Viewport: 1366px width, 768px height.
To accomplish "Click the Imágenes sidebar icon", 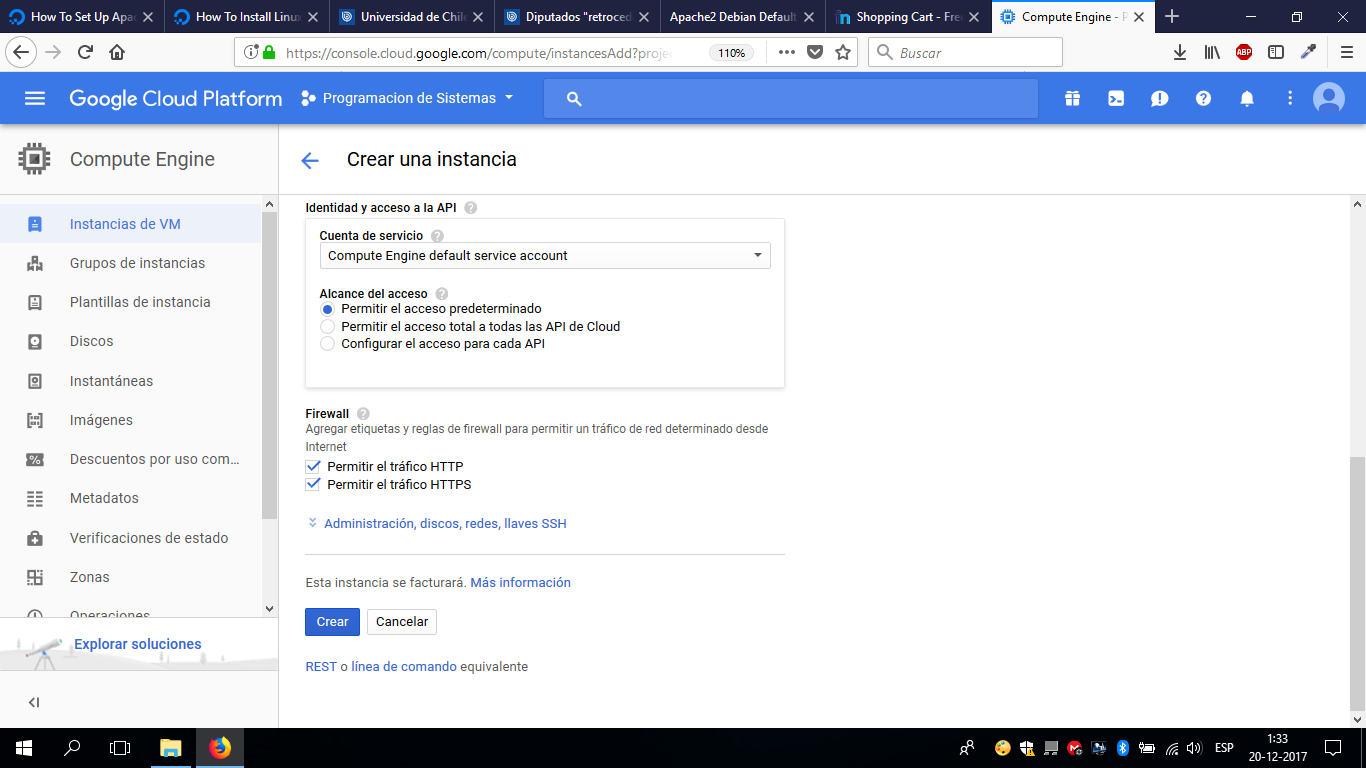I will 35,420.
